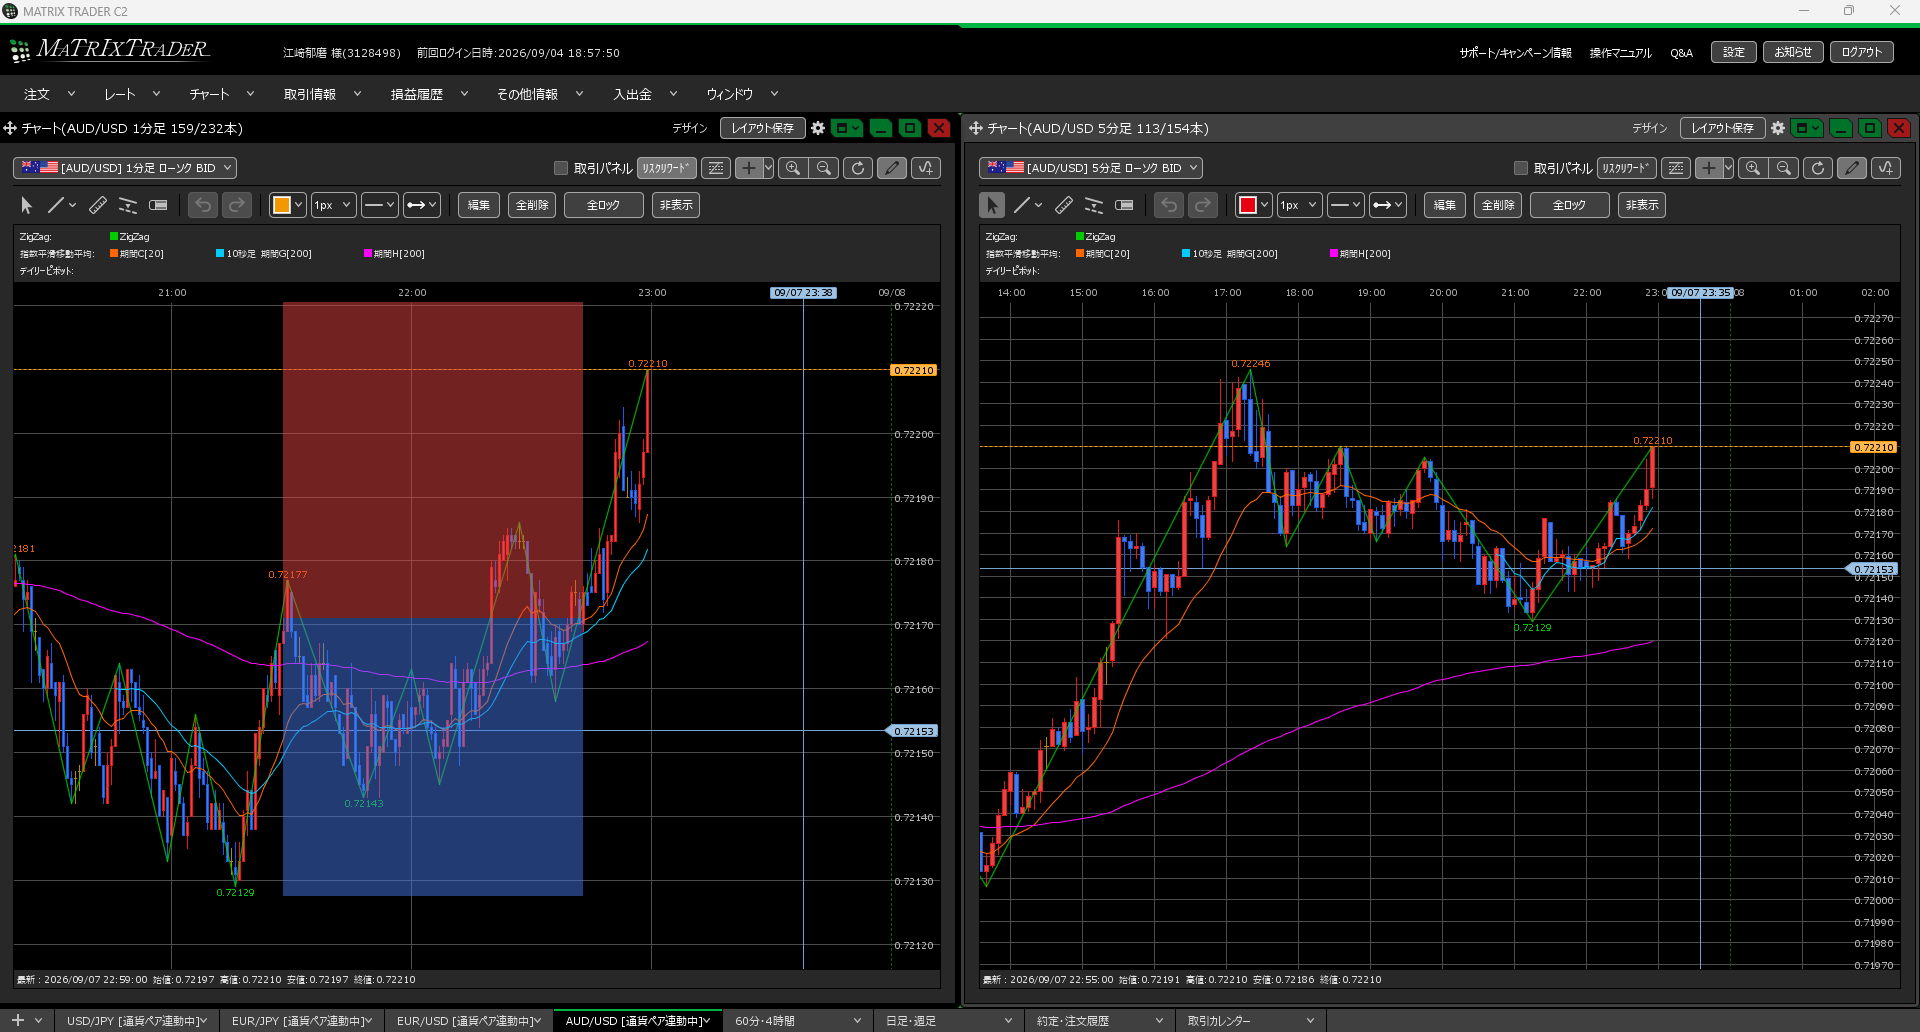This screenshot has height=1032, width=1920.
Task: Open the レート menu
Action: coord(132,94)
